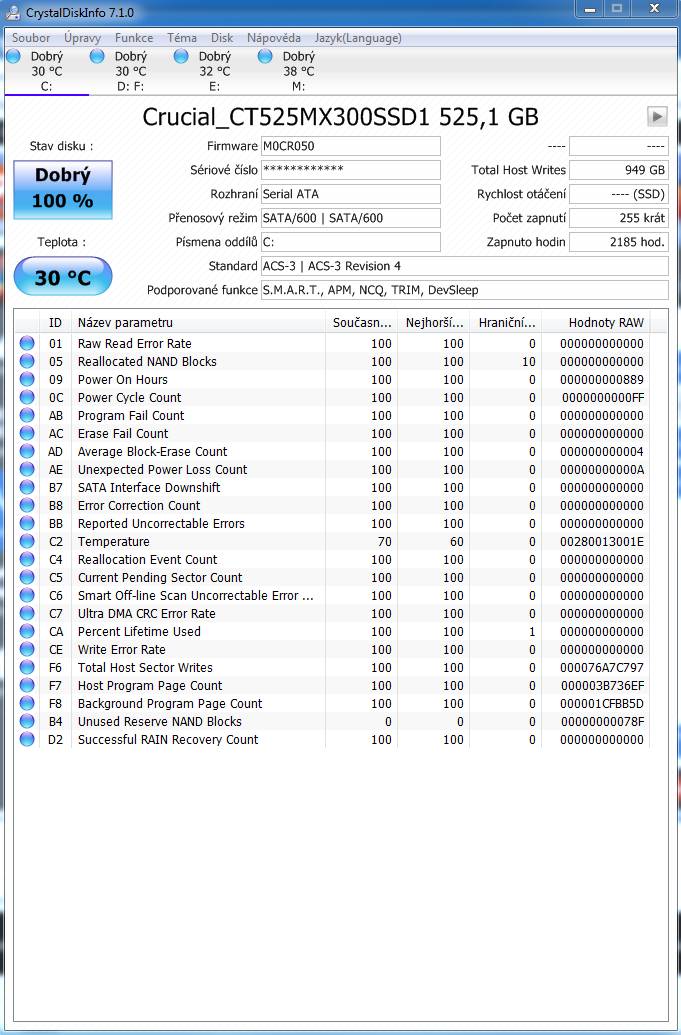Viewport: 681px width, 1035px height.
Task: Click the Zapnuto hodin 2185 hod. value
Action: (x=618, y=242)
